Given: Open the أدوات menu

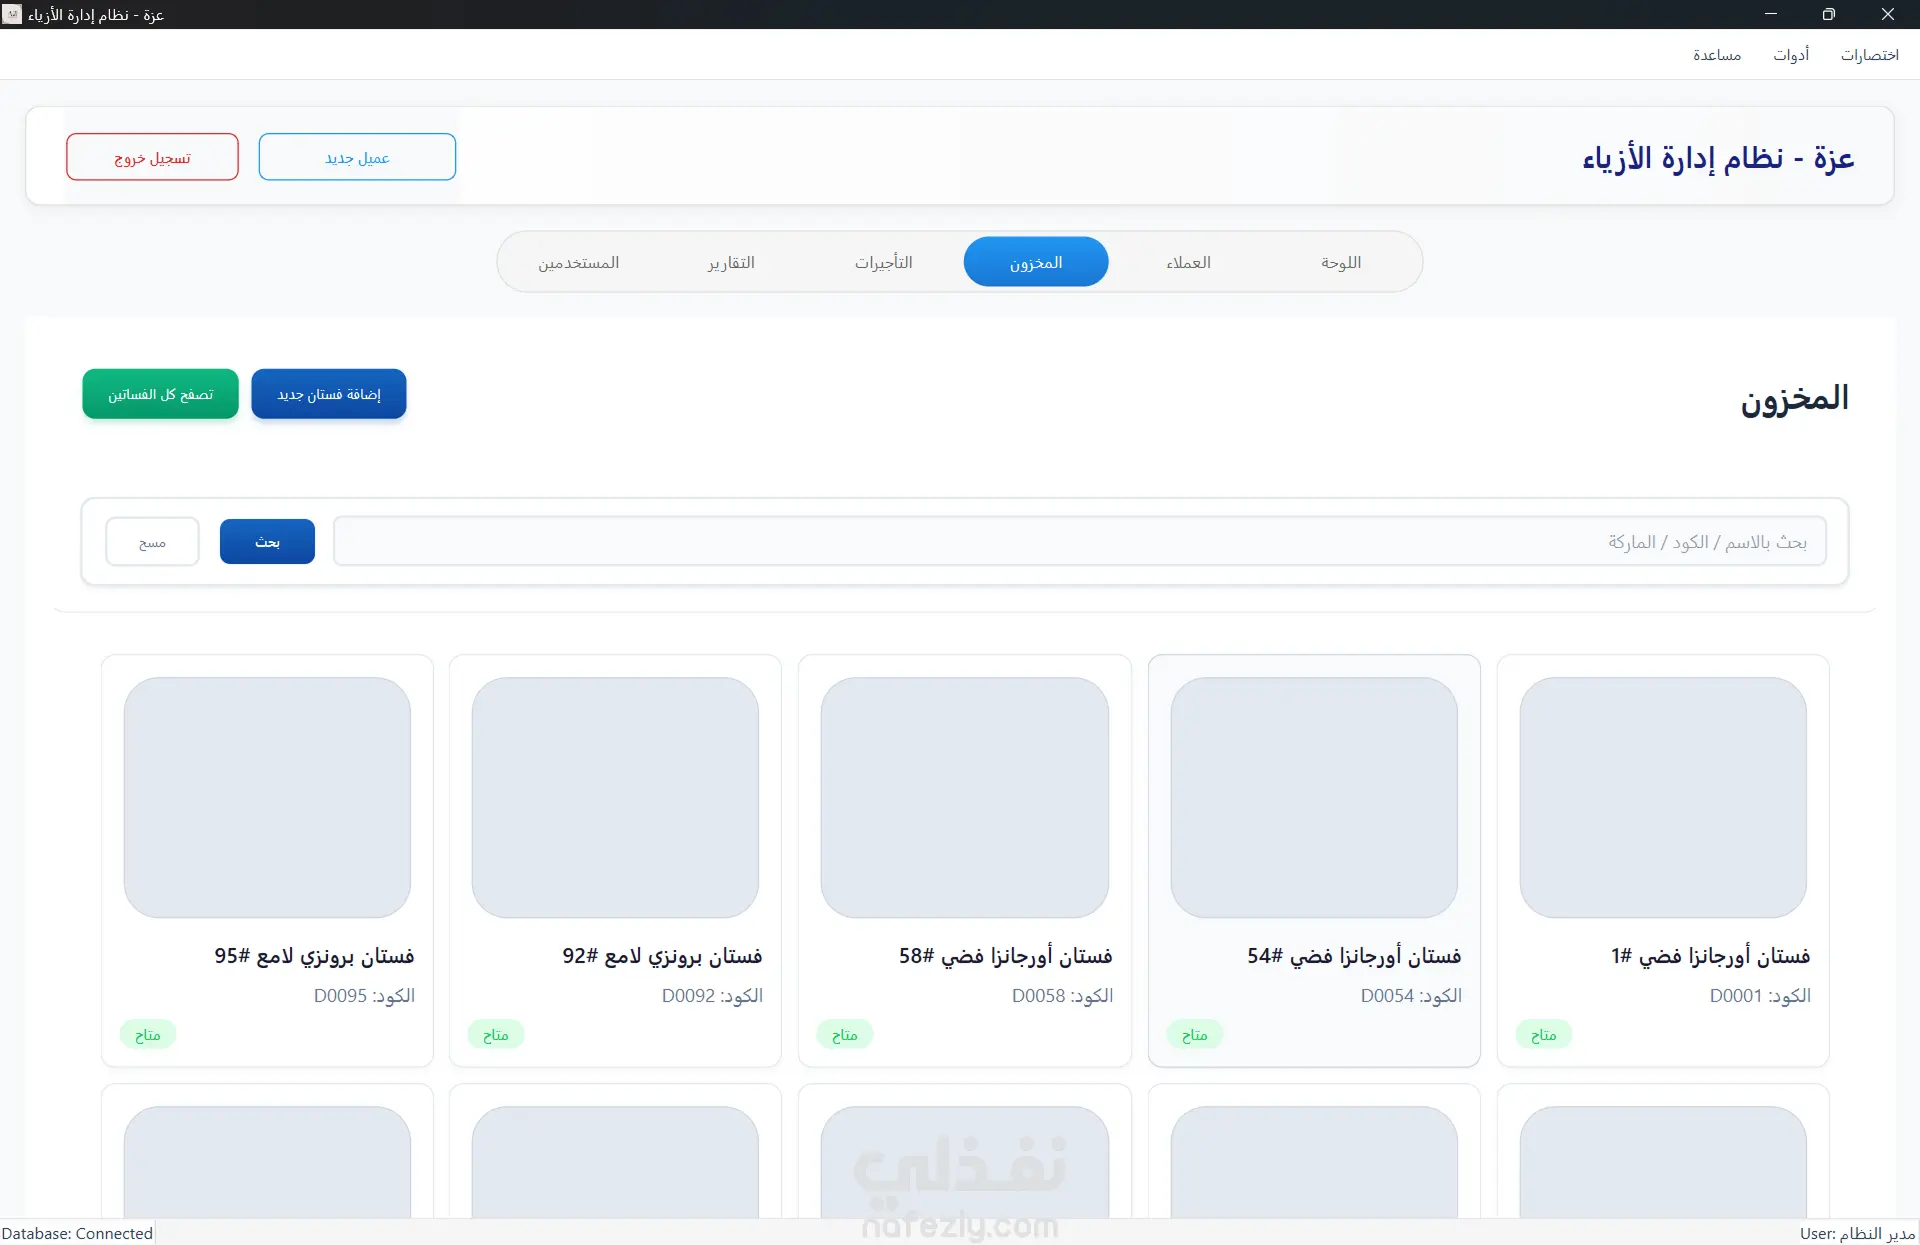Looking at the screenshot, I should pyautogui.click(x=1790, y=55).
